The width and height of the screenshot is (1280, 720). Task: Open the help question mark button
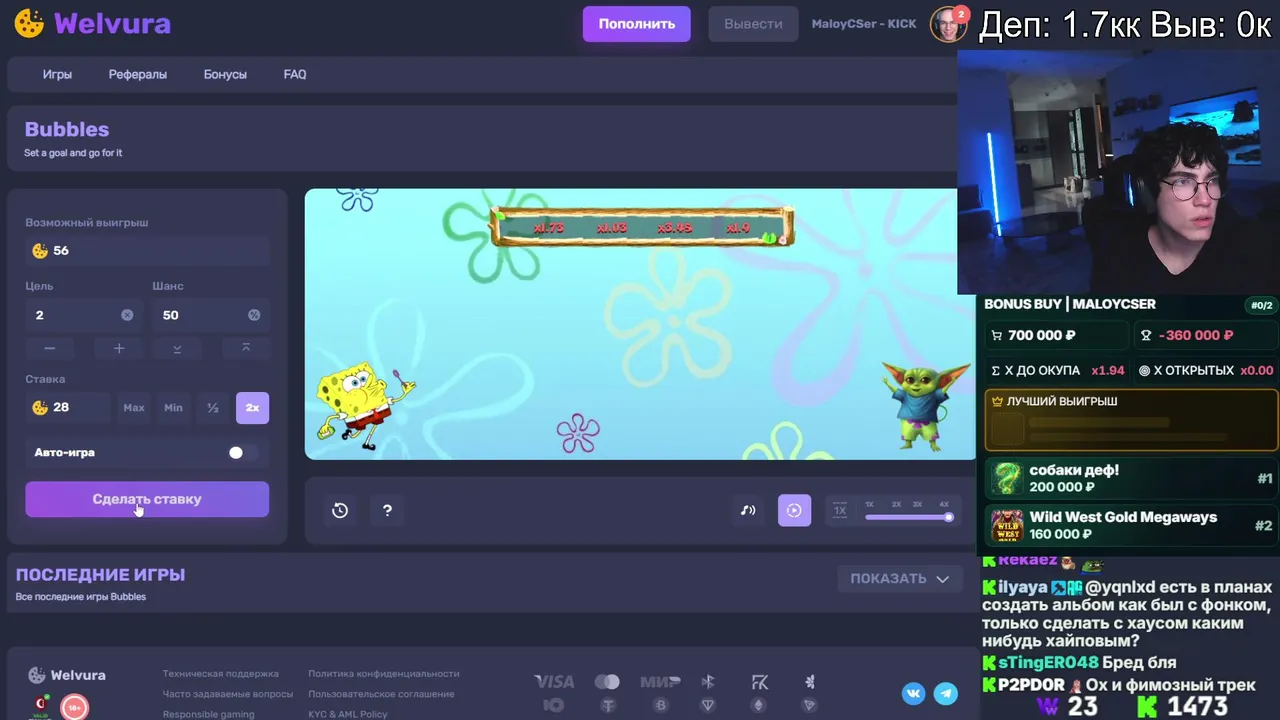(x=387, y=510)
